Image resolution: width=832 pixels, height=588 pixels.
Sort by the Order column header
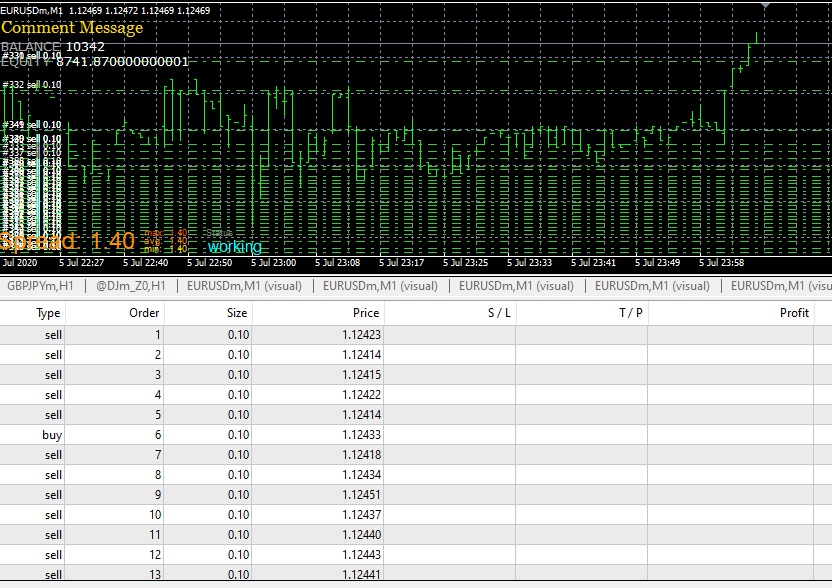(115, 313)
